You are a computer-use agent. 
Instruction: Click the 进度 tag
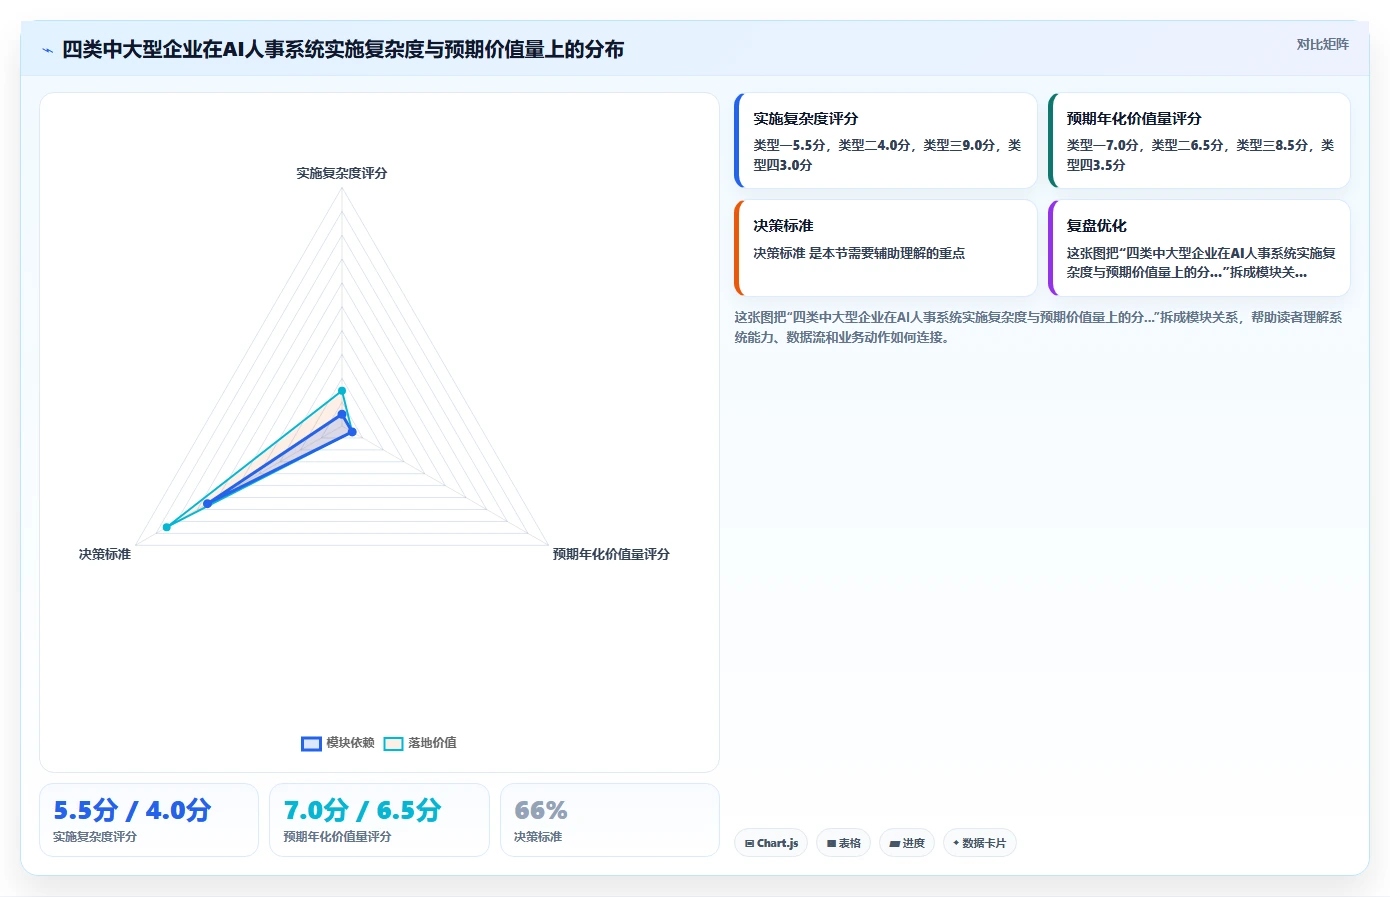tap(907, 843)
